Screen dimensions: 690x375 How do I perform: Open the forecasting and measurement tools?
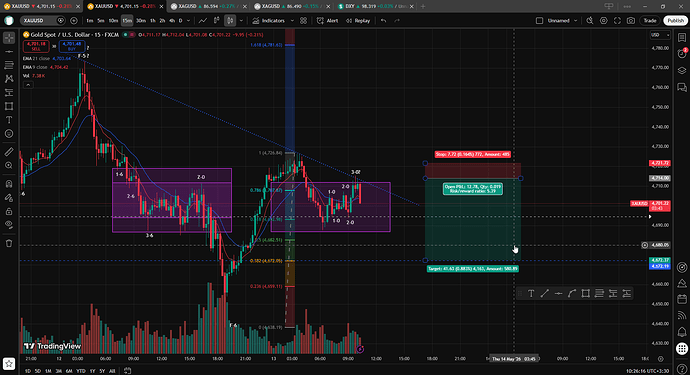[9, 92]
